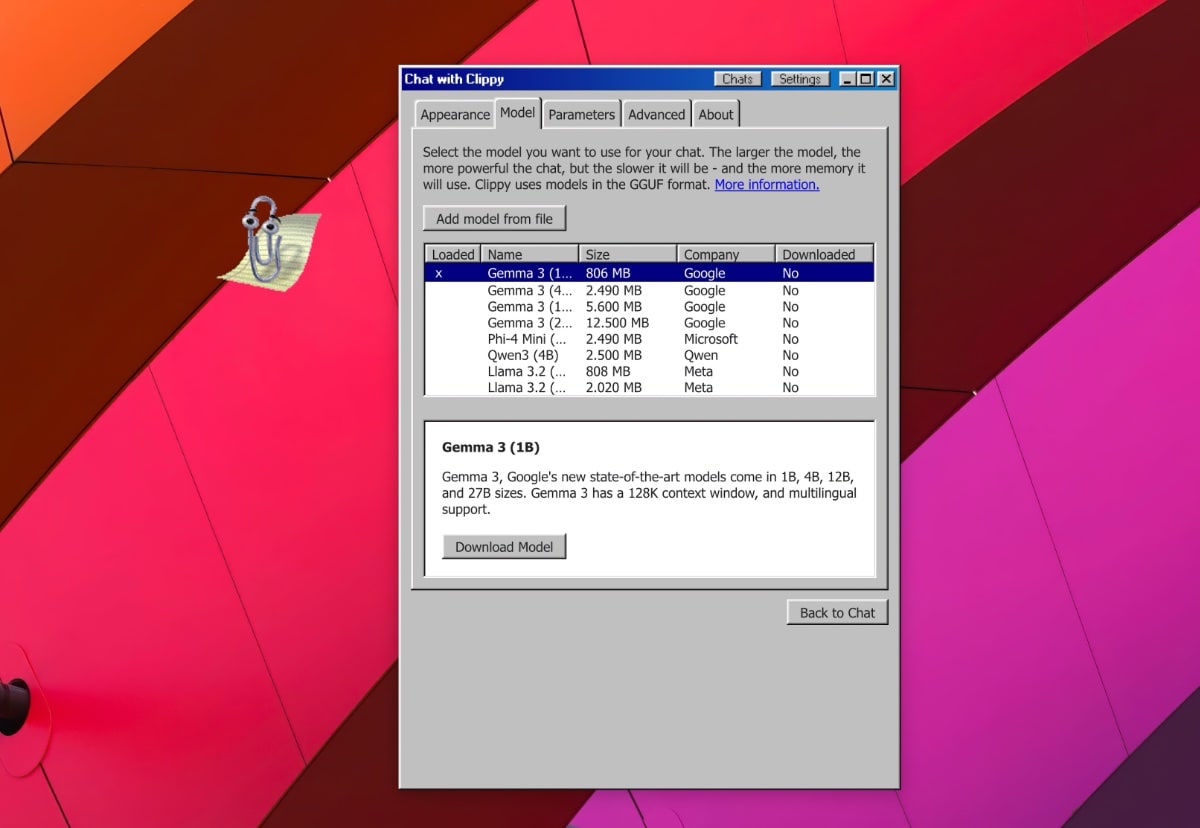The height and width of the screenshot is (828, 1200).
Task: Open the Chats button in title bar
Action: coord(738,79)
